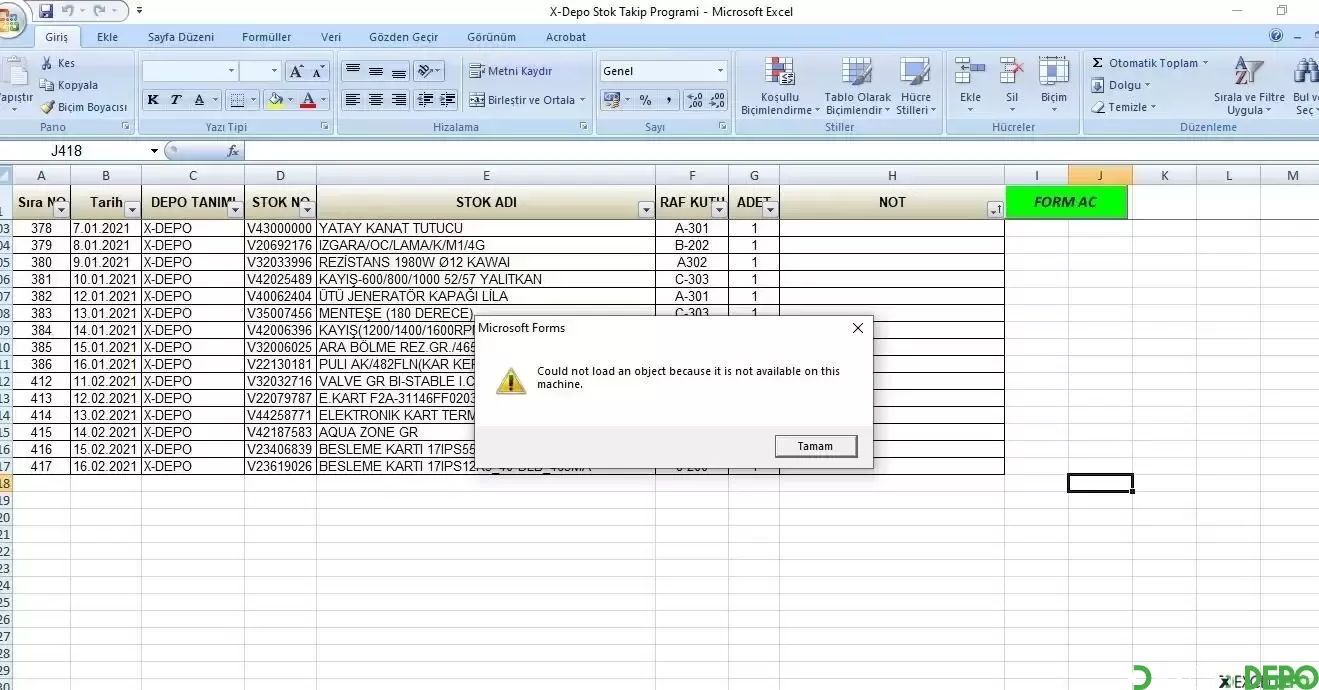Open font name combo box
Screen dimensions: 1319x690
[x=190, y=71]
